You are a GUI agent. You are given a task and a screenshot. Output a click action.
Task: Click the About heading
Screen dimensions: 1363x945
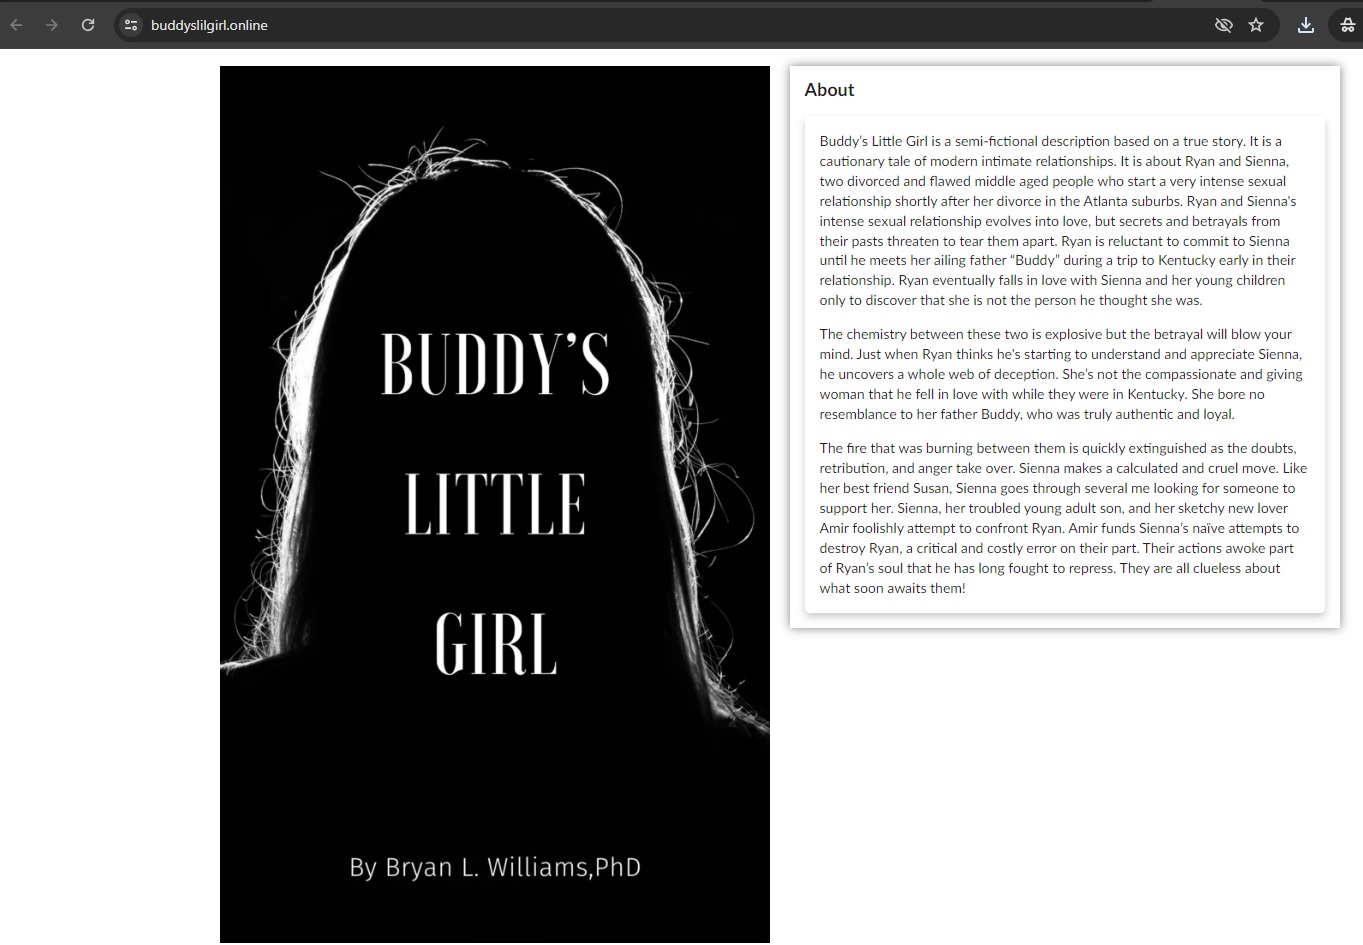[829, 90]
